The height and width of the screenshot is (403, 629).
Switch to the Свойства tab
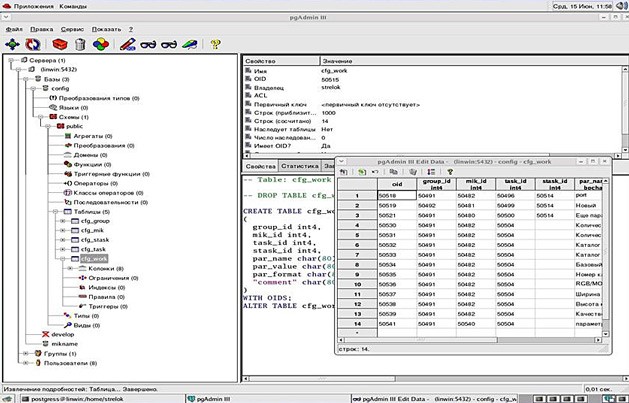point(260,166)
